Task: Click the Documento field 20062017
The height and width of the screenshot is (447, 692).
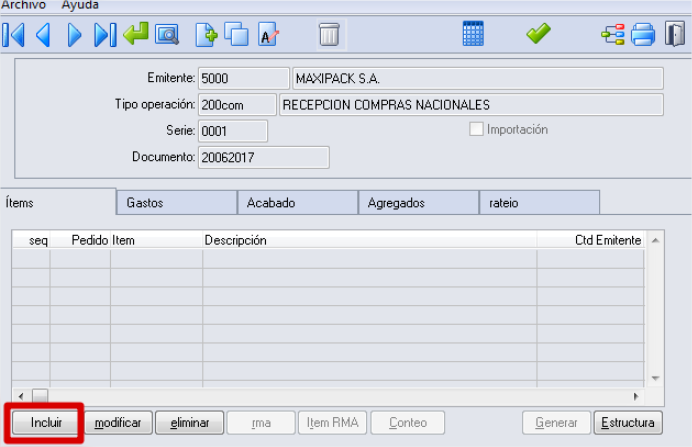Action: 263,158
